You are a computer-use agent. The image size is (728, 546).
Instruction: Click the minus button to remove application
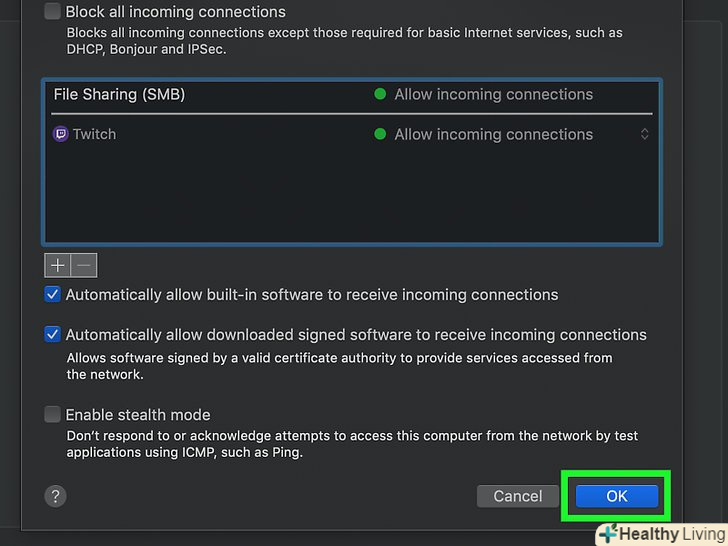84,265
